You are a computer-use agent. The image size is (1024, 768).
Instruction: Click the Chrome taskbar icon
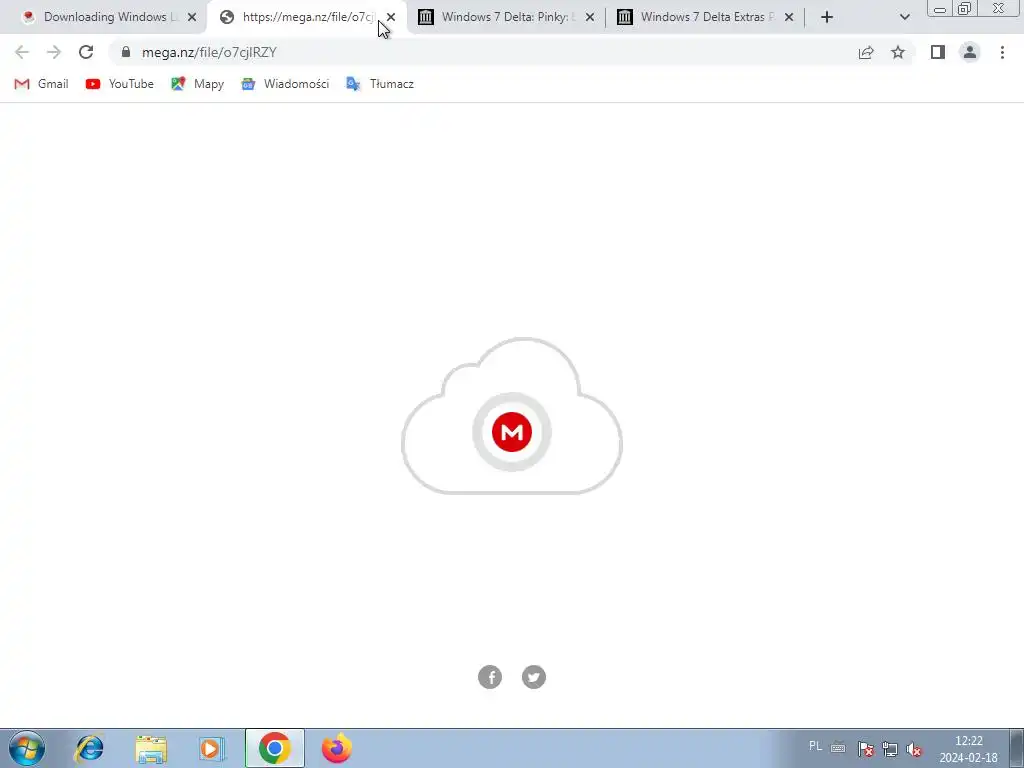(x=274, y=748)
